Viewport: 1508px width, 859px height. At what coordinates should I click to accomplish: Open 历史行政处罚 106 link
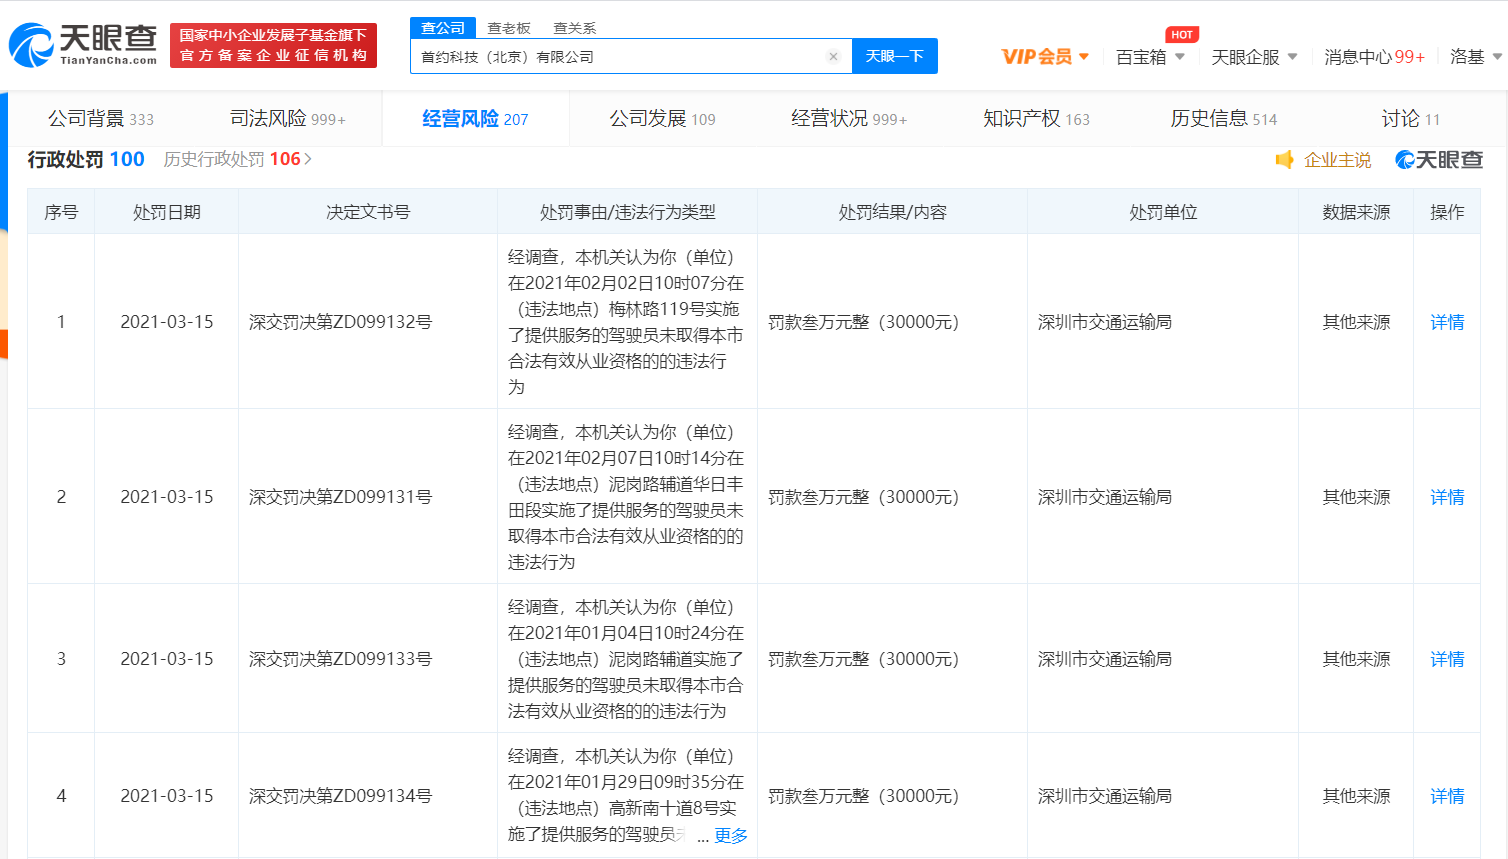[x=237, y=159]
